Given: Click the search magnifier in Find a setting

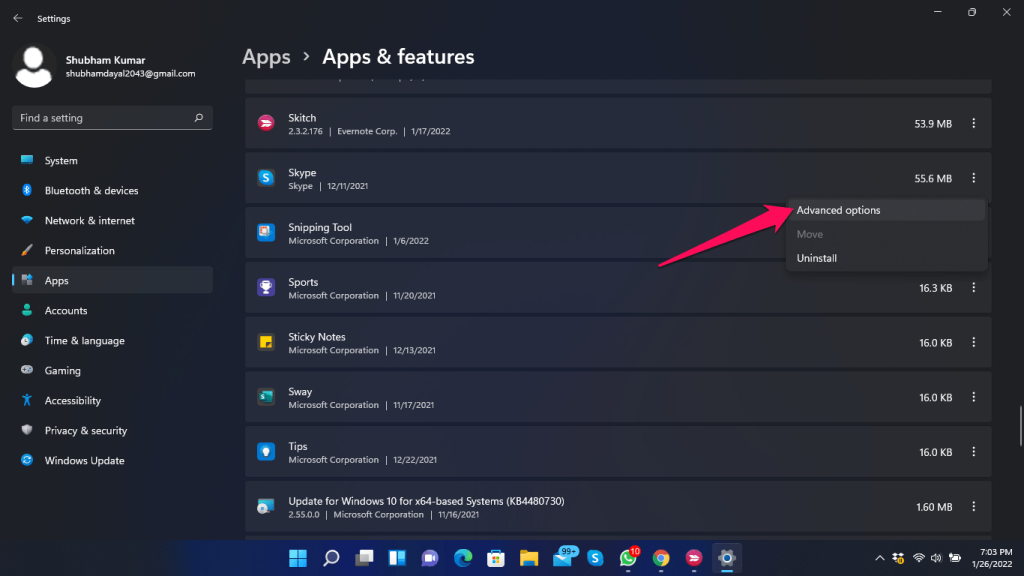Looking at the screenshot, I should (x=199, y=118).
